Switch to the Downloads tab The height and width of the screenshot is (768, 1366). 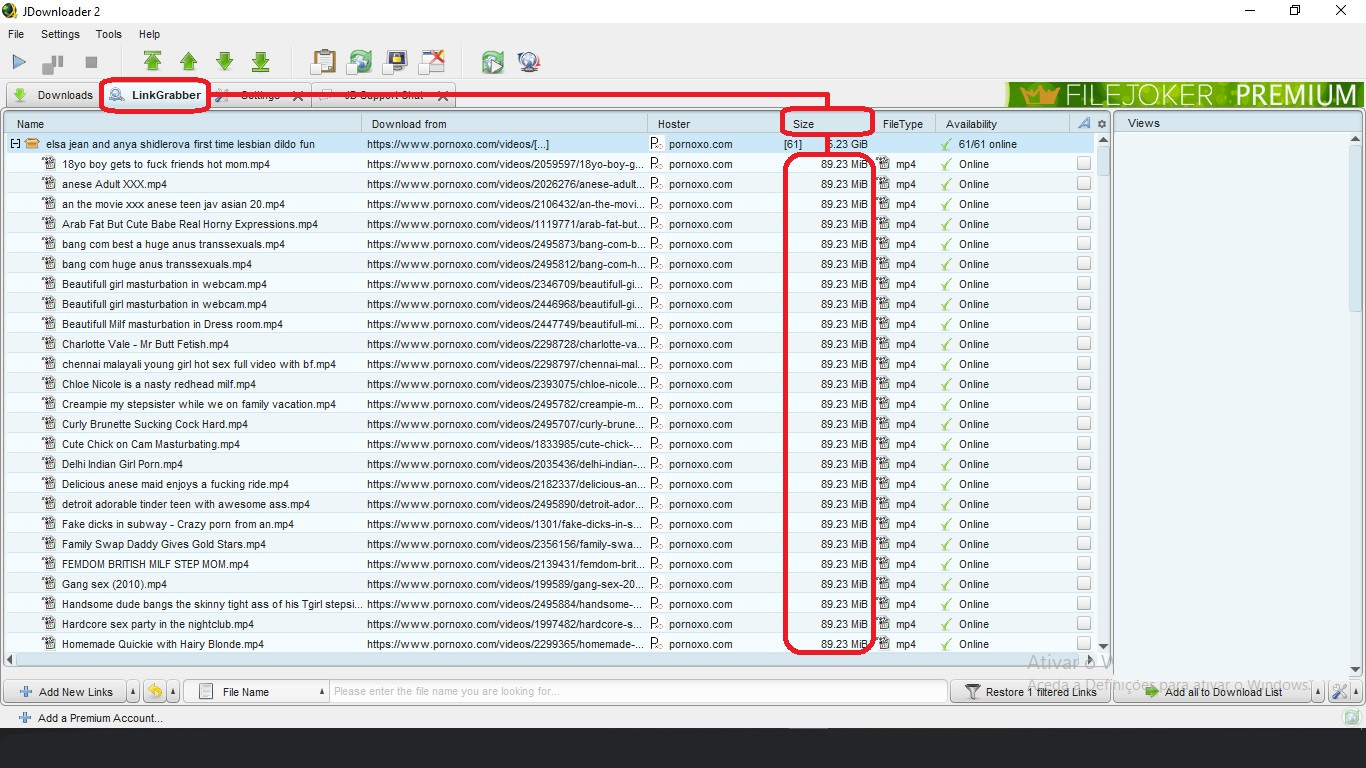[x=53, y=95]
